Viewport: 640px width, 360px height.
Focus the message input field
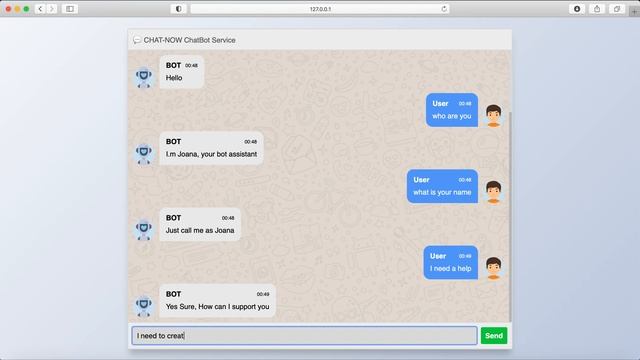pyautogui.click(x=304, y=336)
